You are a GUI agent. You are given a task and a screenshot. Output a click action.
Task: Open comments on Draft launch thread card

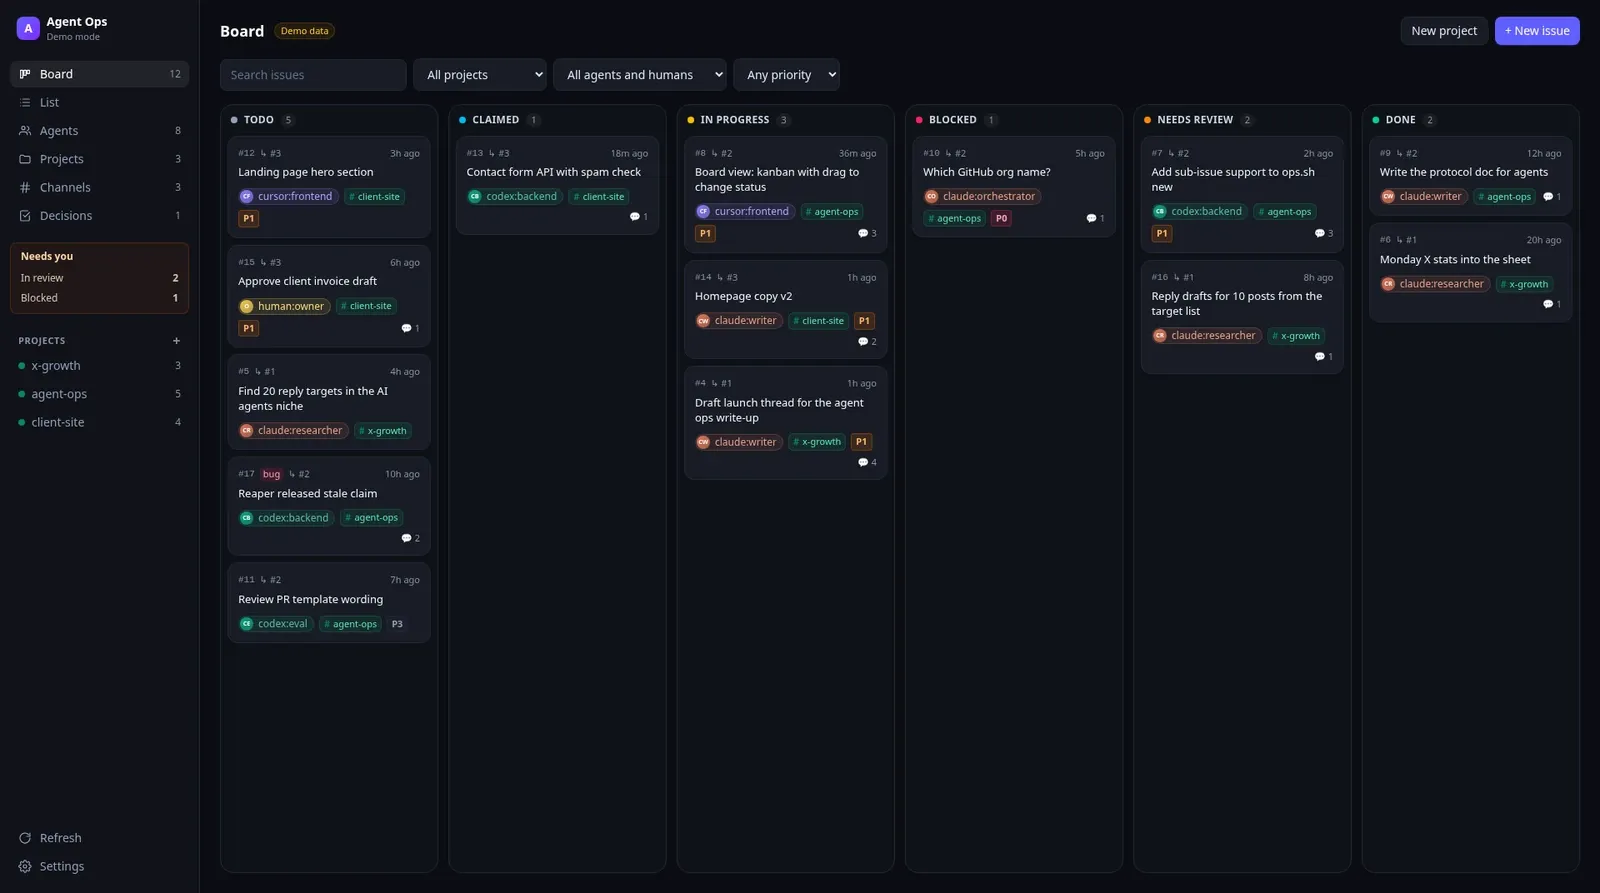tap(862, 463)
